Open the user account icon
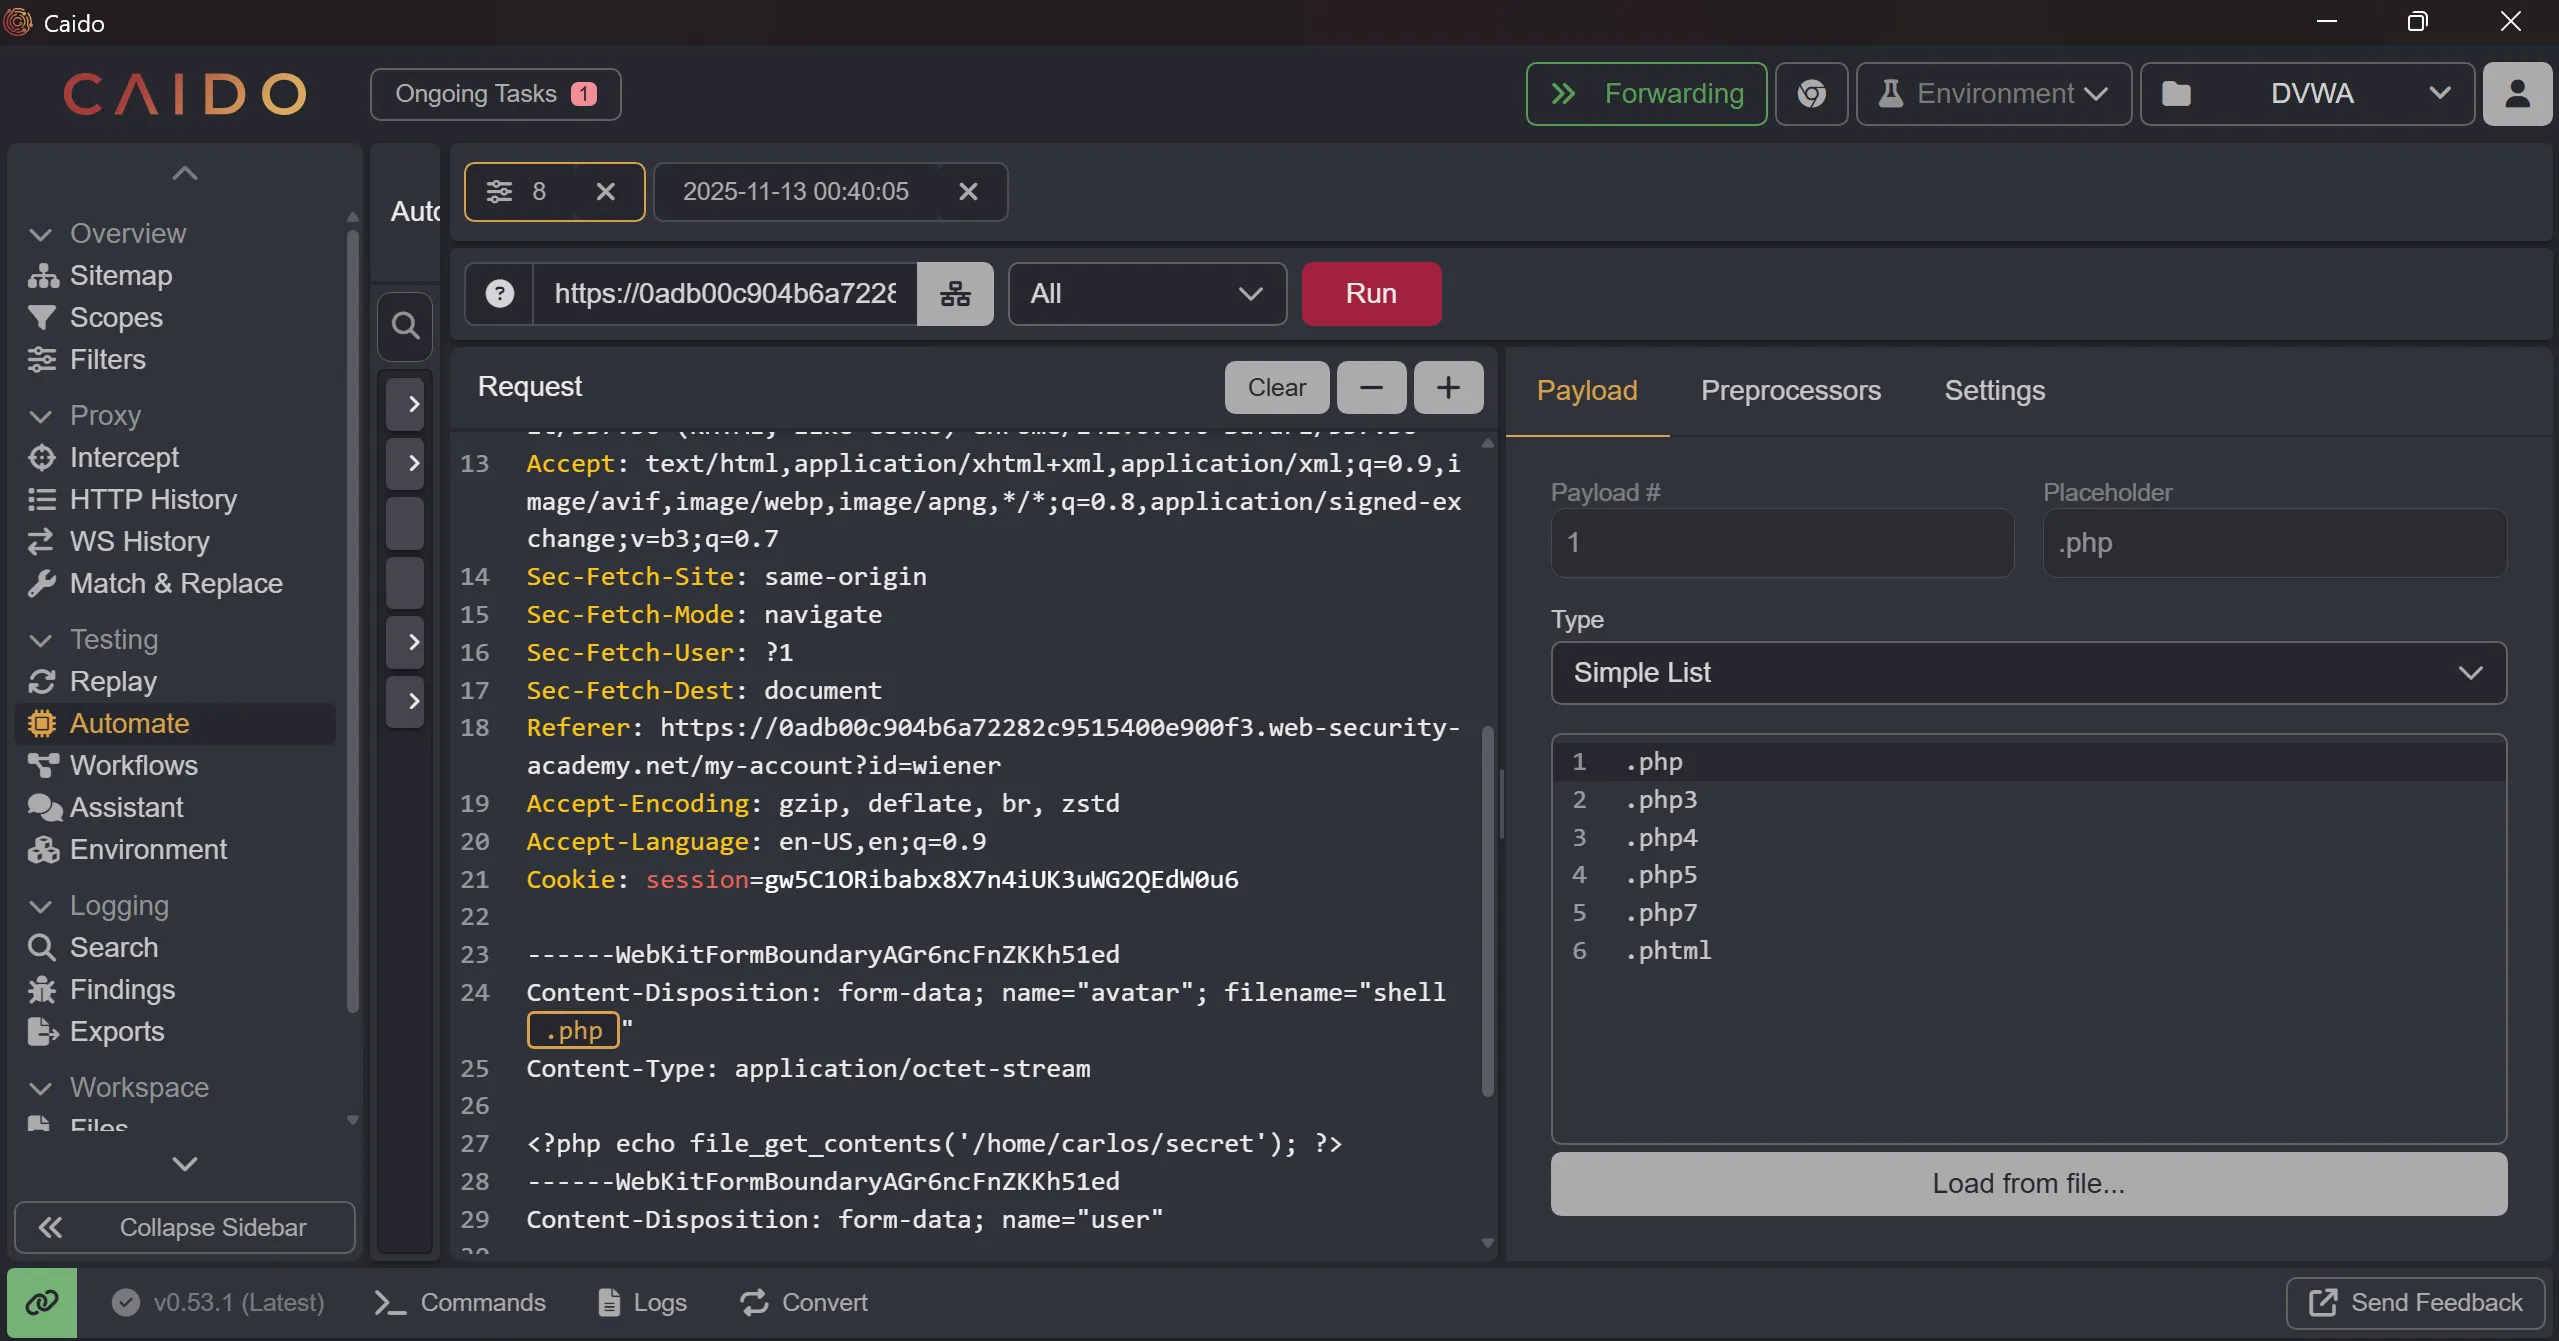Screen dimensions: 2559x1341 pyautogui.click(x=2517, y=94)
